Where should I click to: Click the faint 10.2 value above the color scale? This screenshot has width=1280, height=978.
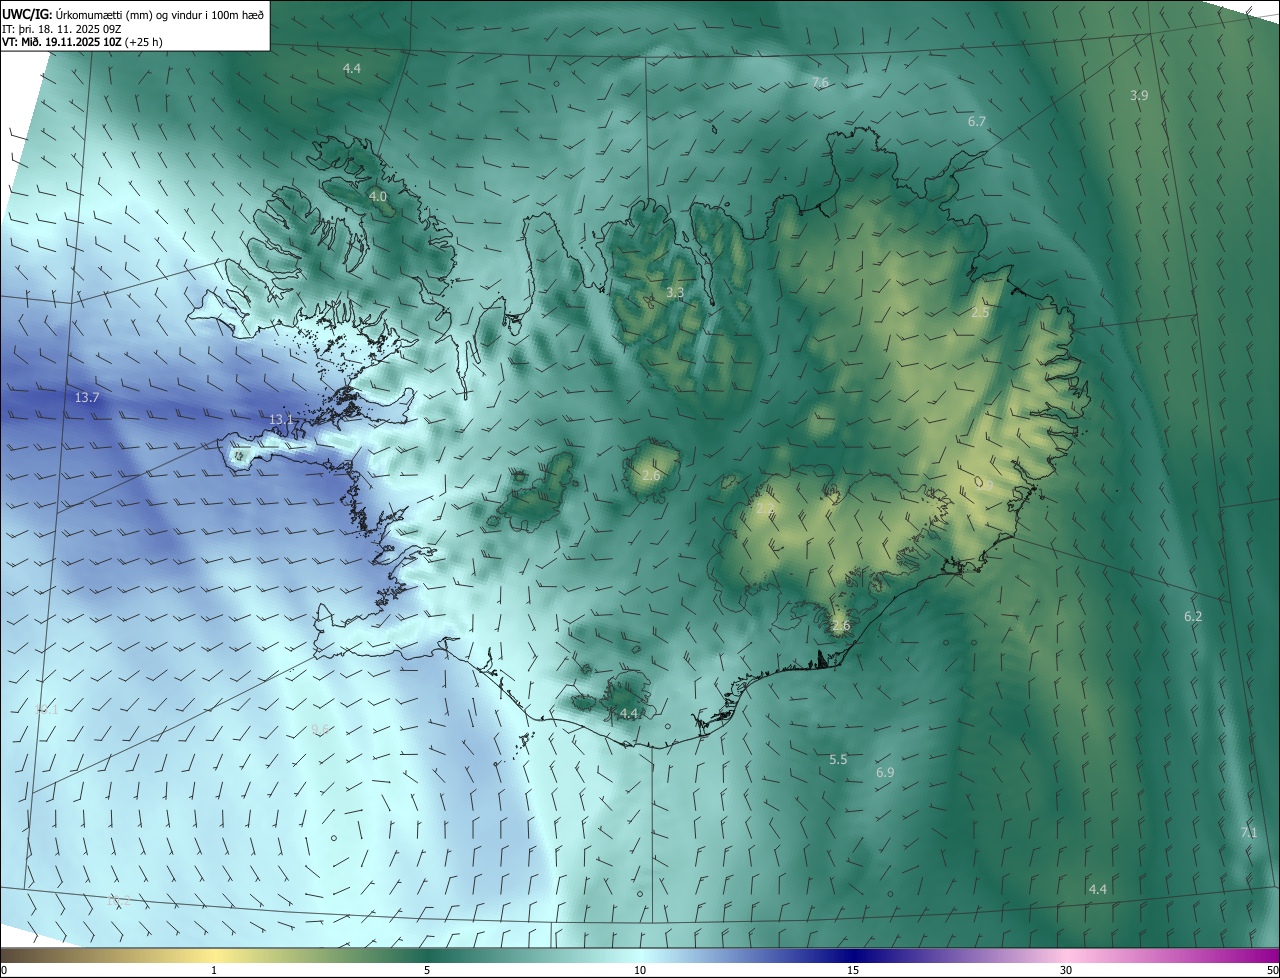pos(119,901)
